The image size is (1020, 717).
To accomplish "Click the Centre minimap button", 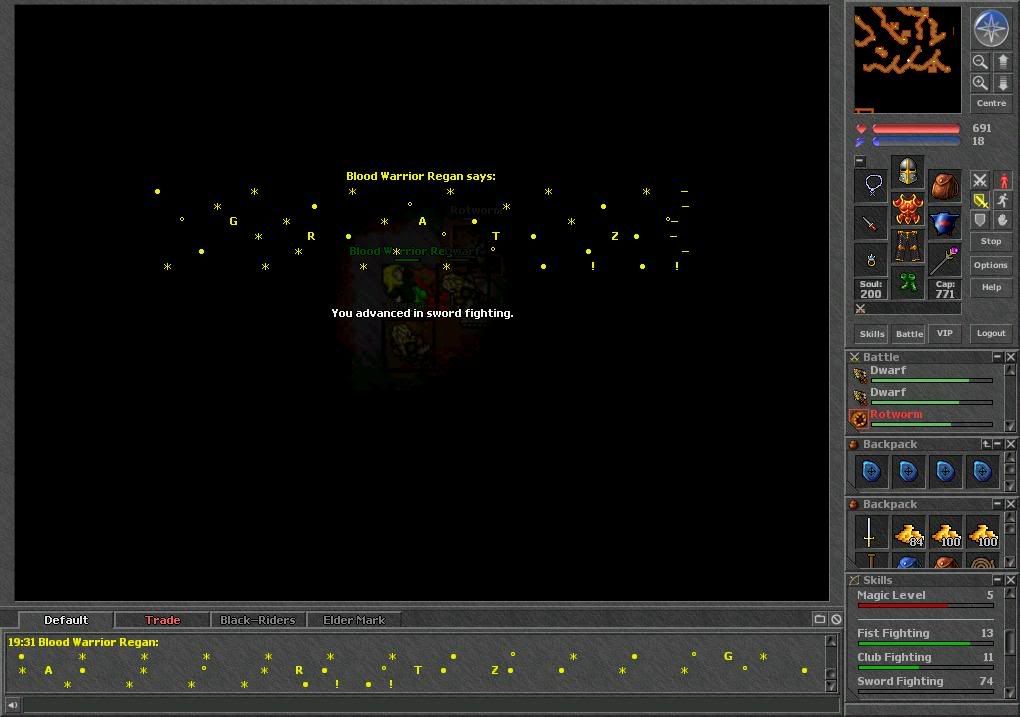I will (991, 103).
